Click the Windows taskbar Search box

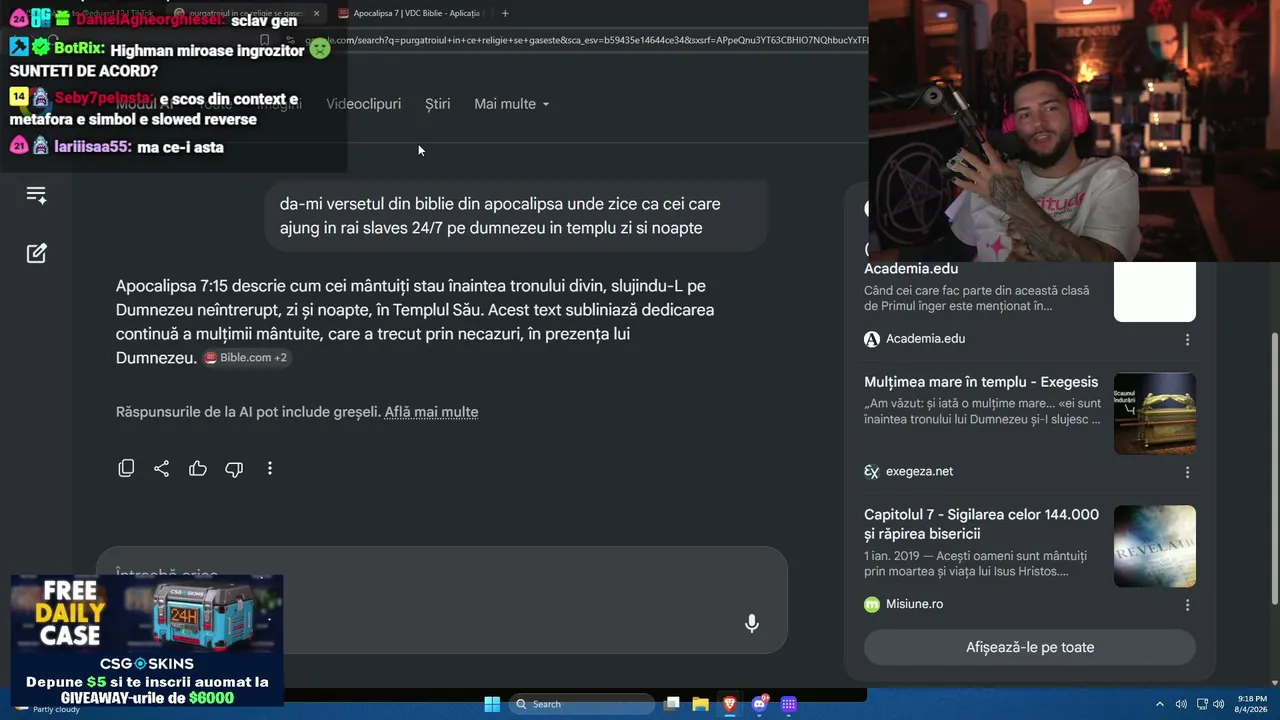582,704
